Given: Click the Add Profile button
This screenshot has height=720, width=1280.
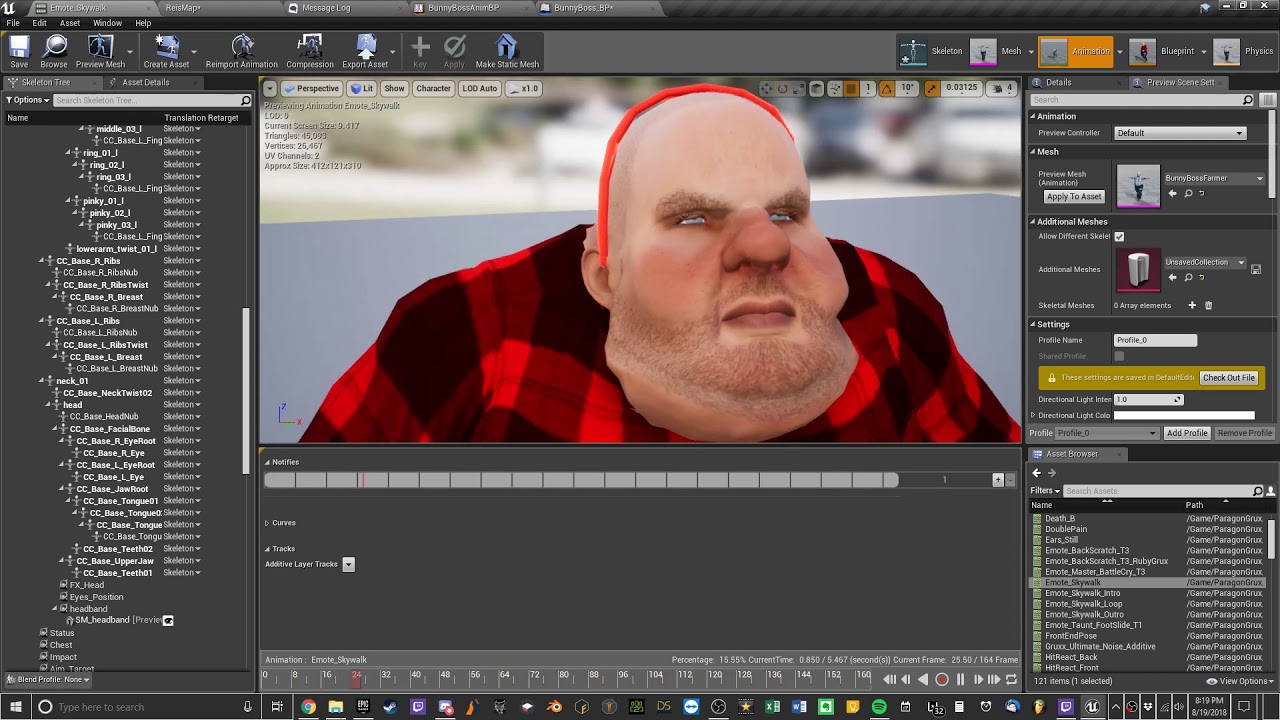Looking at the screenshot, I should point(1187,433).
